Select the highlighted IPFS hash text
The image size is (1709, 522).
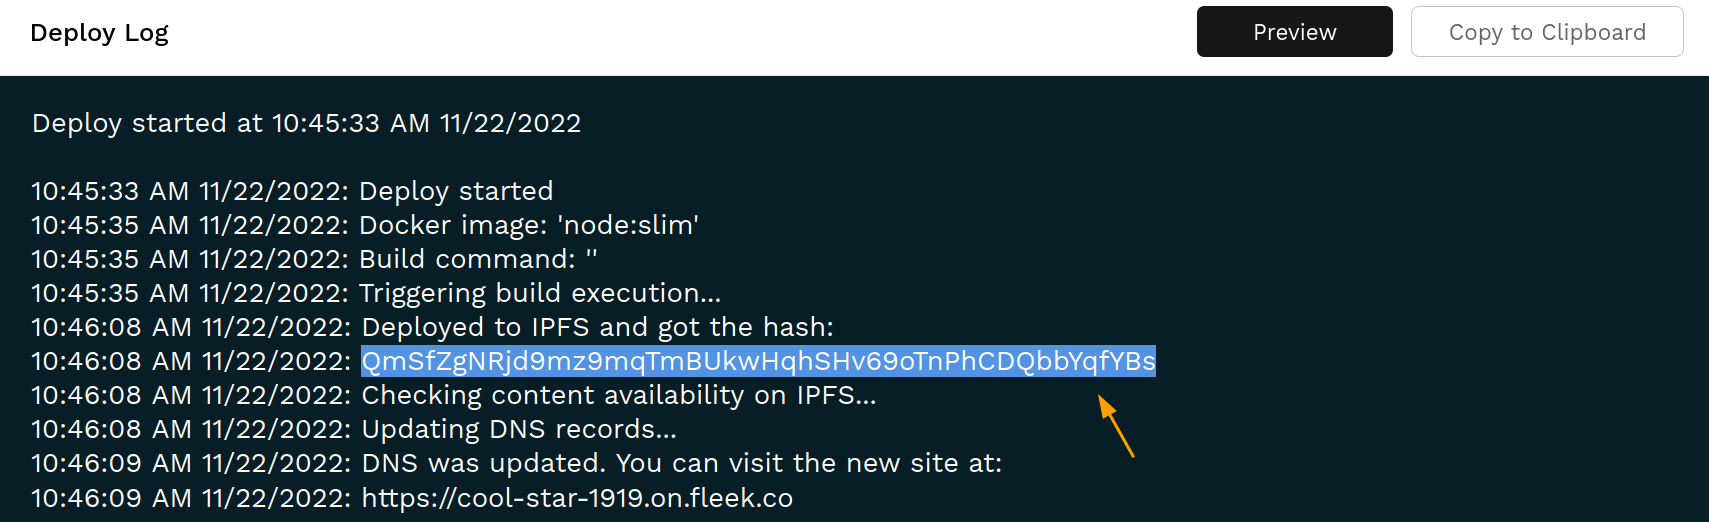[758, 361]
